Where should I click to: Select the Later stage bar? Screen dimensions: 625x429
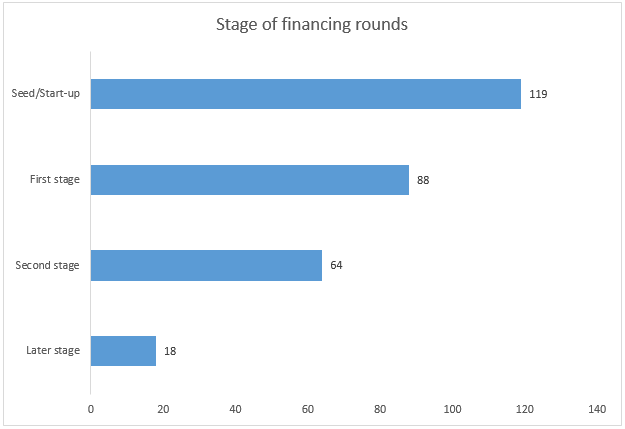[x=123, y=351]
